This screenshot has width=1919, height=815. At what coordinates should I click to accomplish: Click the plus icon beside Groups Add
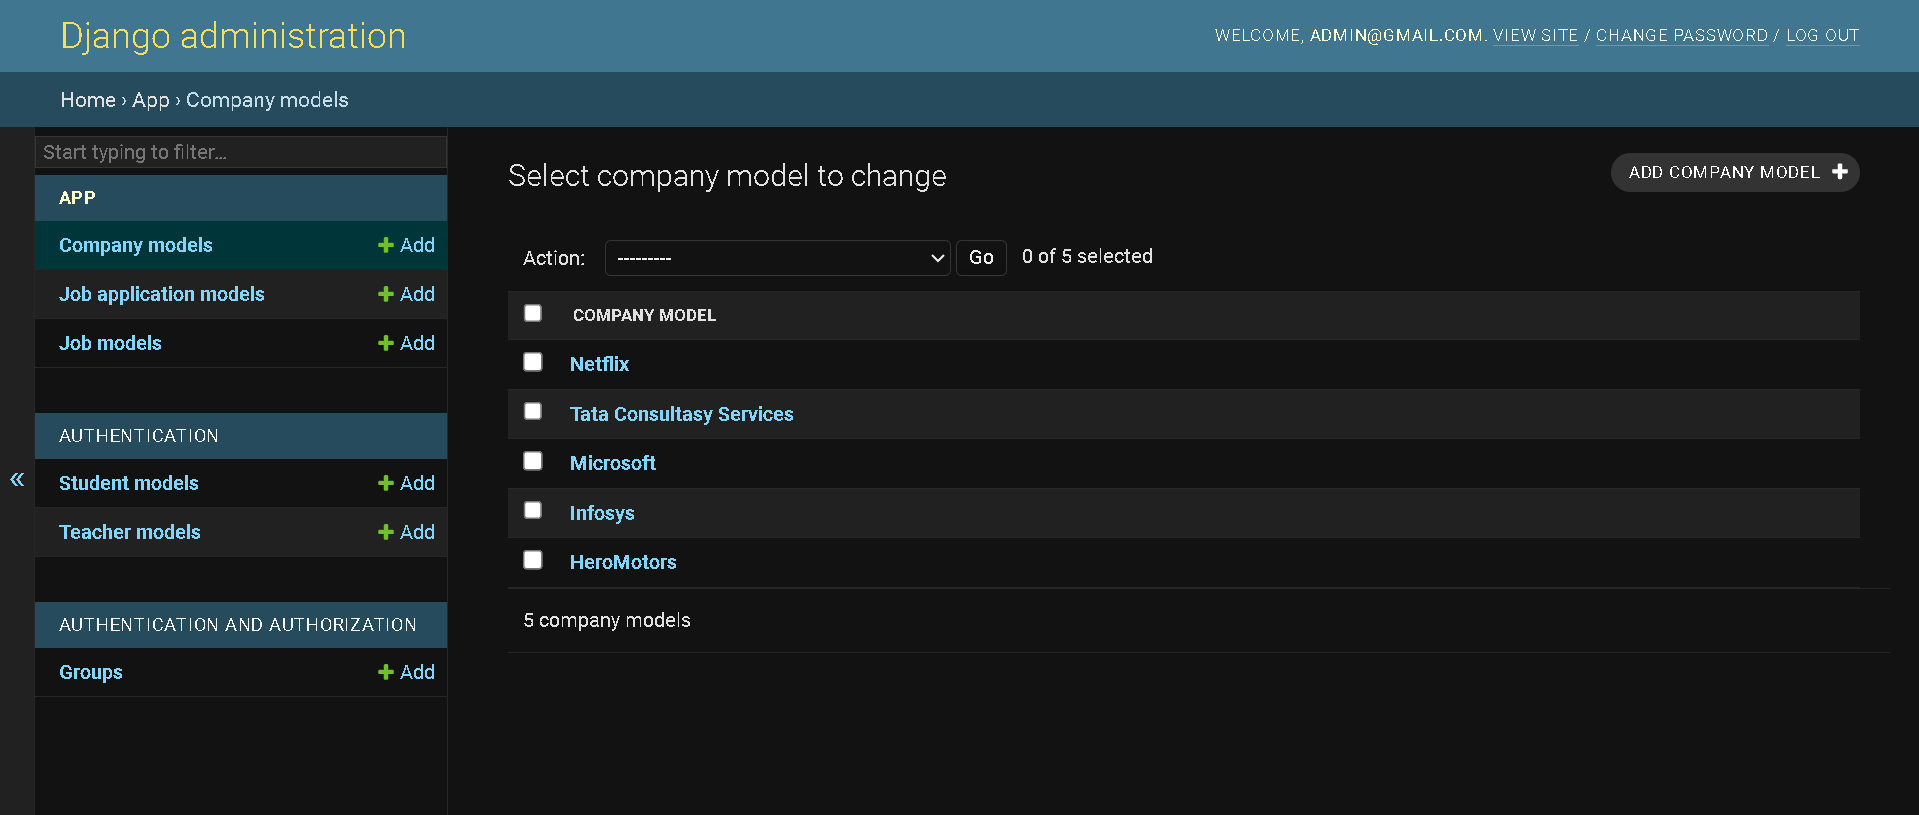[385, 672]
